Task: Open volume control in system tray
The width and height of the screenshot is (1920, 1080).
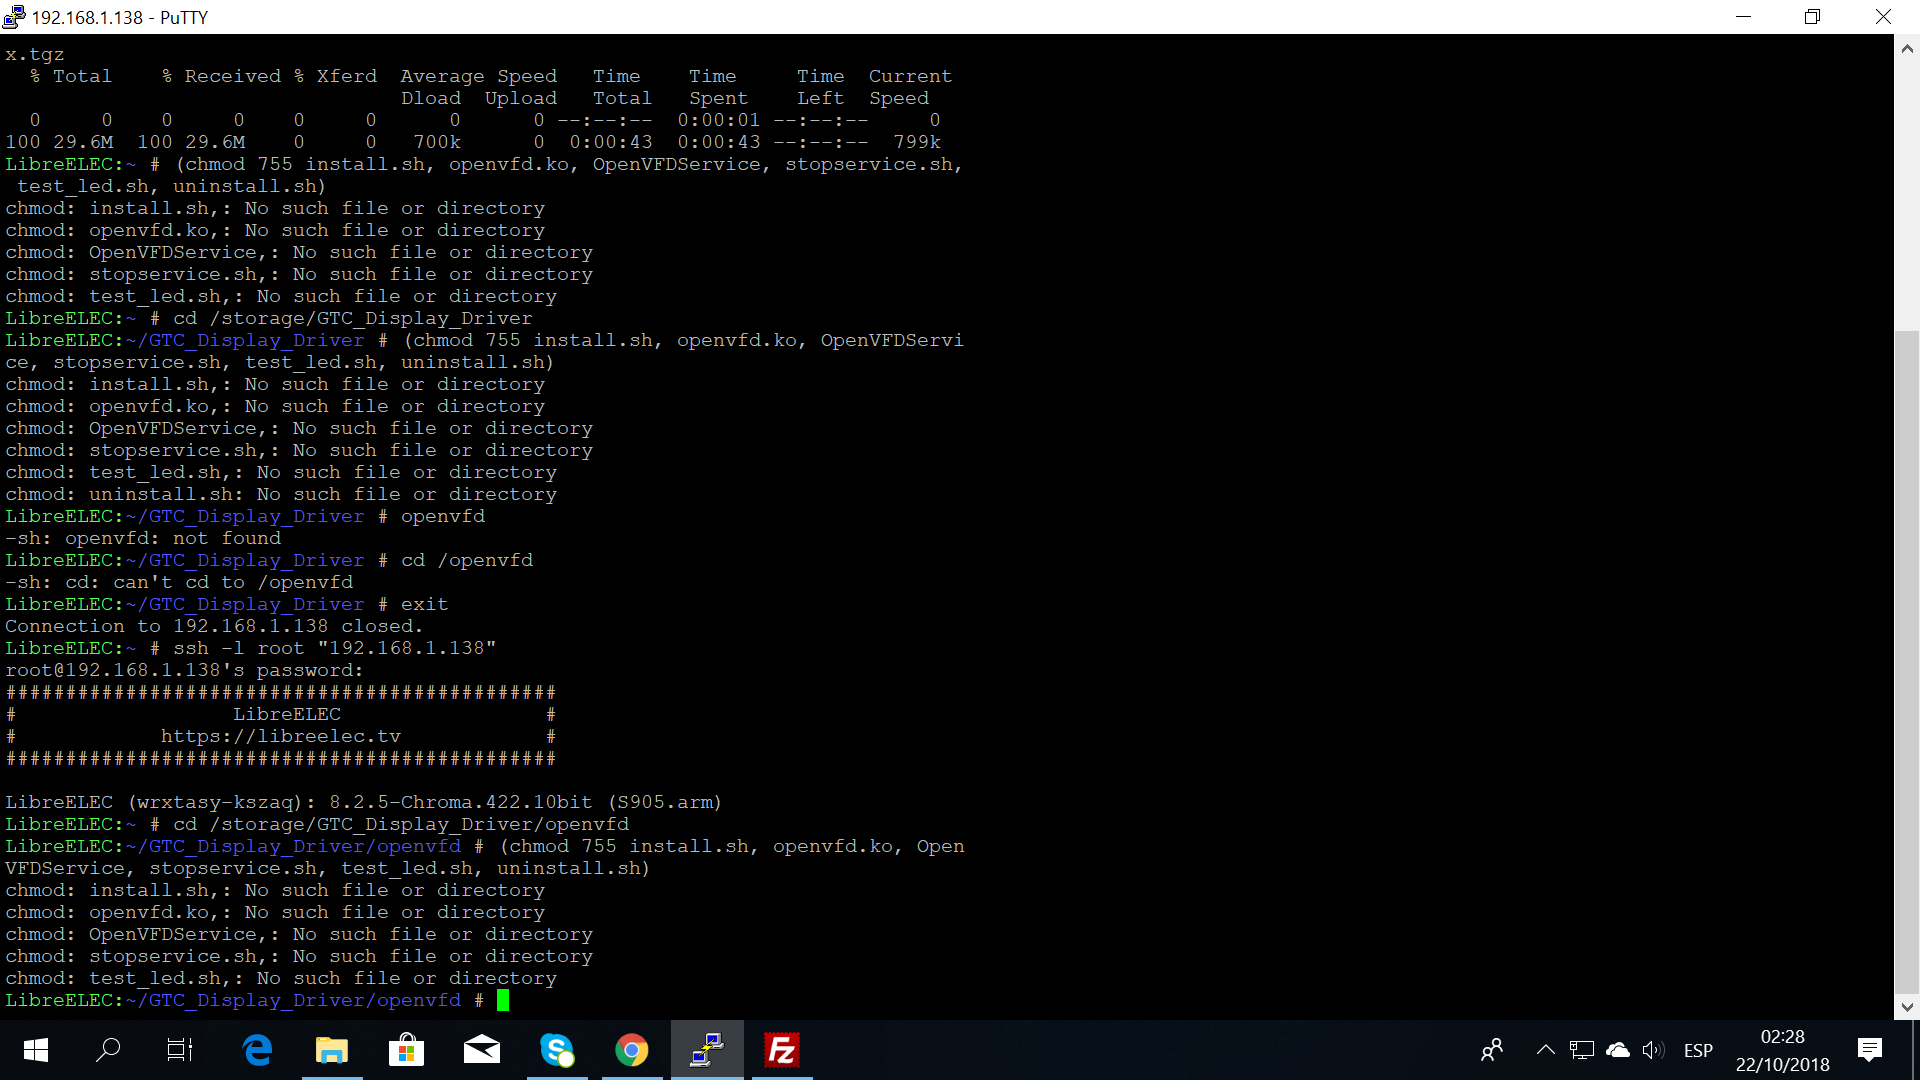Action: click(1652, 1050)
